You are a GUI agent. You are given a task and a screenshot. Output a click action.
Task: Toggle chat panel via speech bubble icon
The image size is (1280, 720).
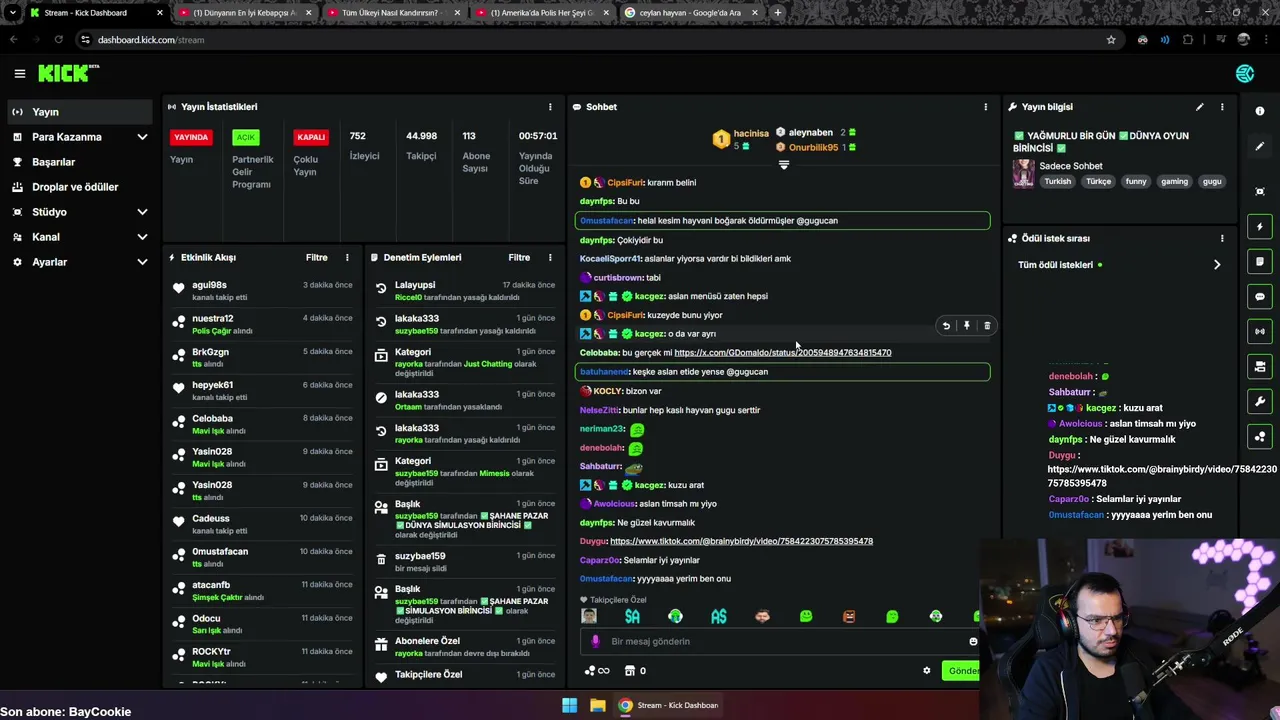1260,297
